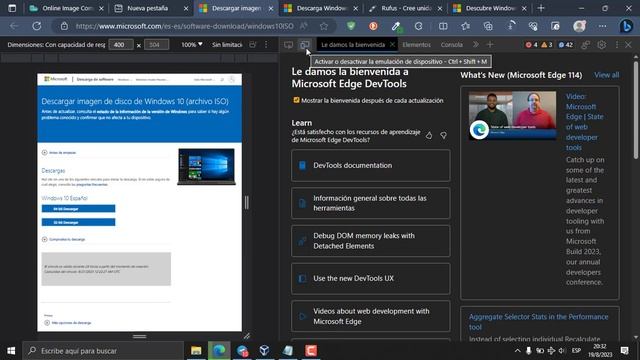Viewport: 640px width, 360px height.
Task: Click the 'View all' link
Action: click(607, 75)
